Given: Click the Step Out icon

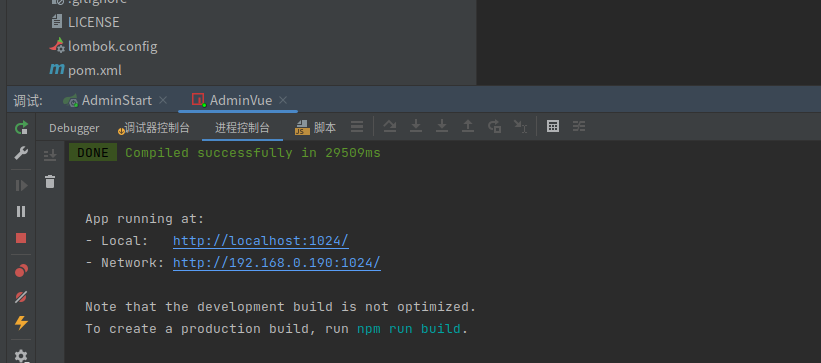Looking at the screenshot, I should pos(468,126).
